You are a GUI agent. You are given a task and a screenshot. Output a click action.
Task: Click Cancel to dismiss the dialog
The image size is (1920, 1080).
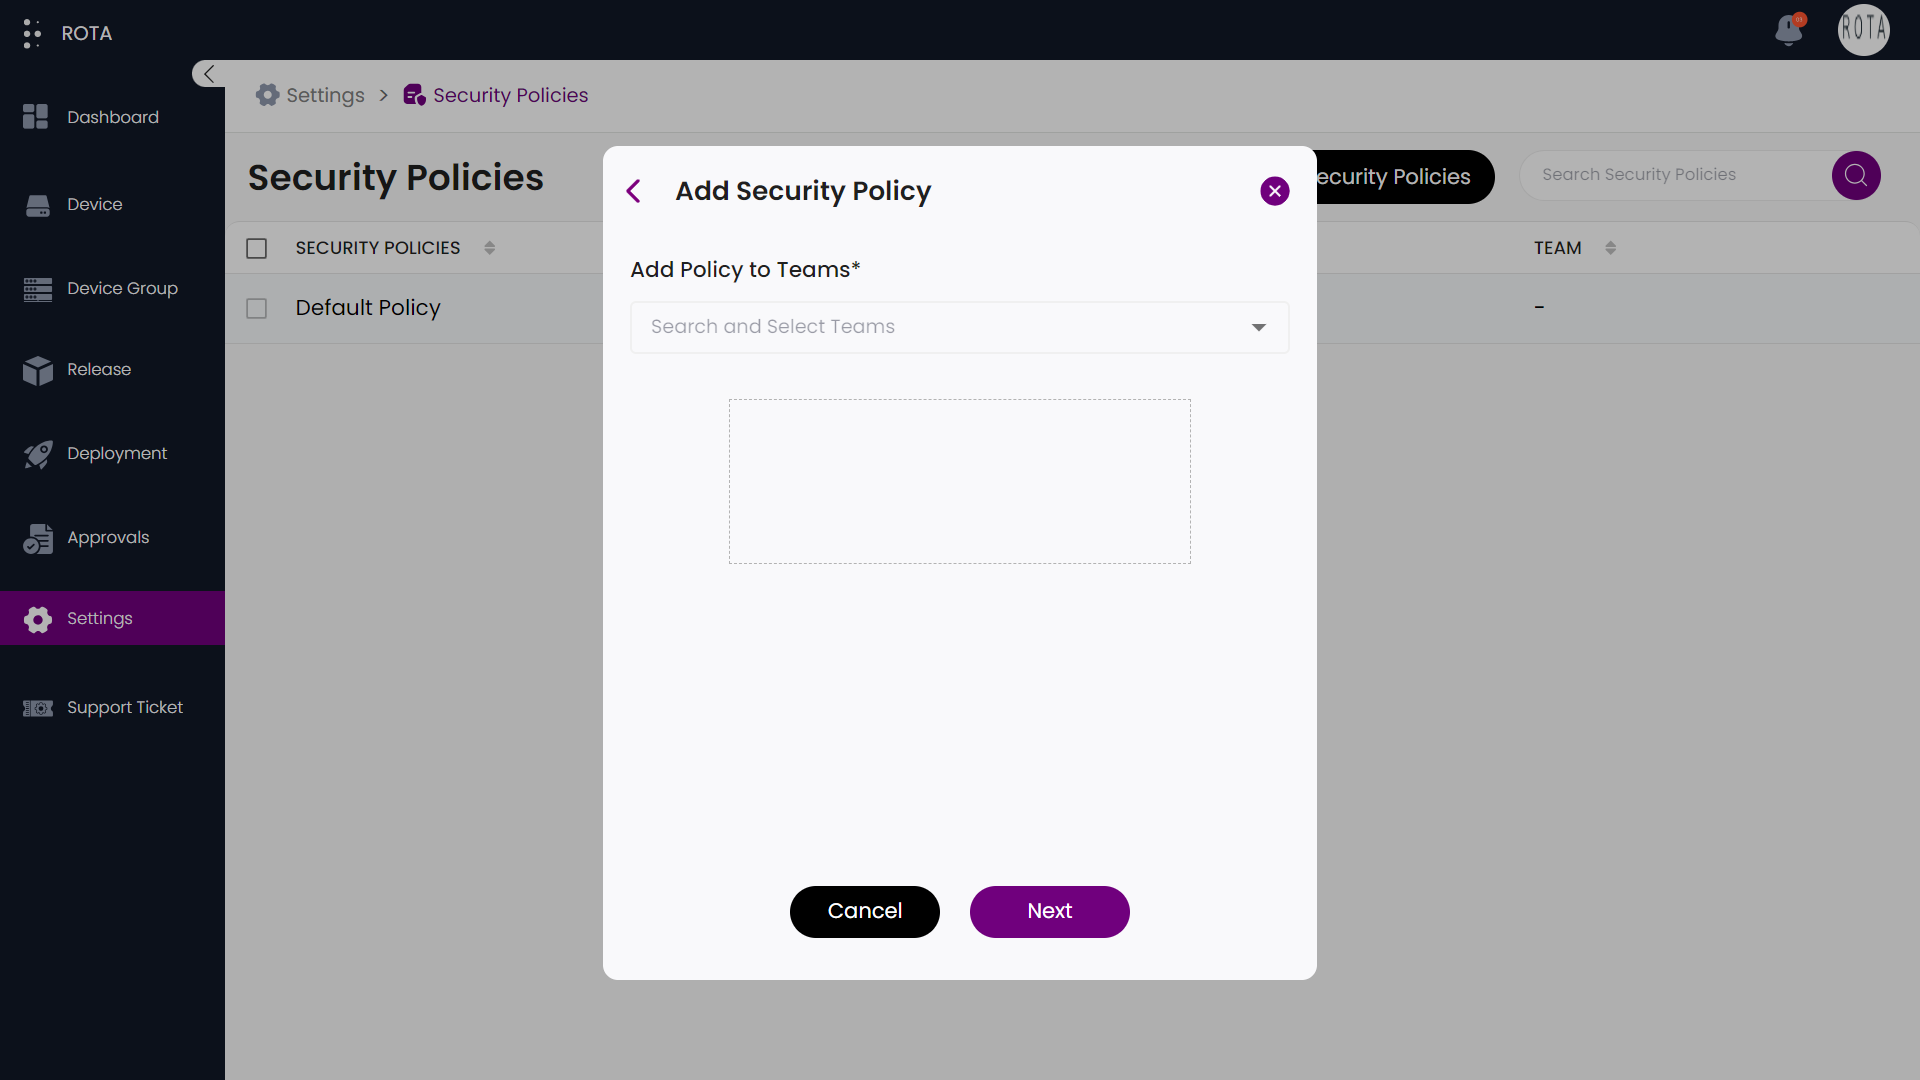coord(864,911)
